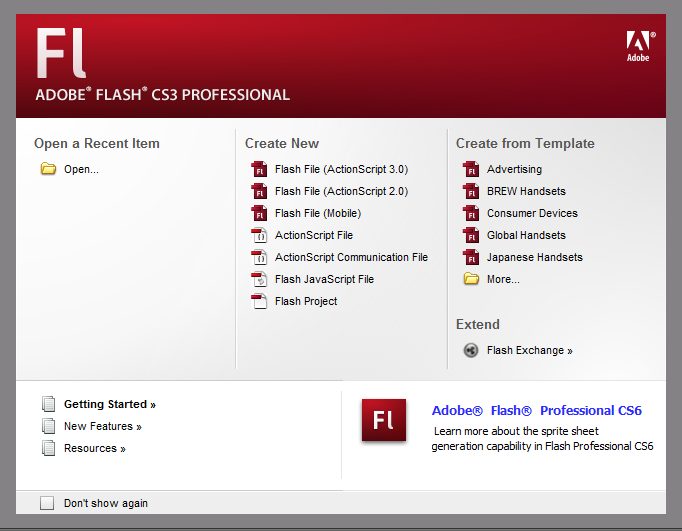
Task: Click the large Fl logo in header
Action: (x=61, y=53)
